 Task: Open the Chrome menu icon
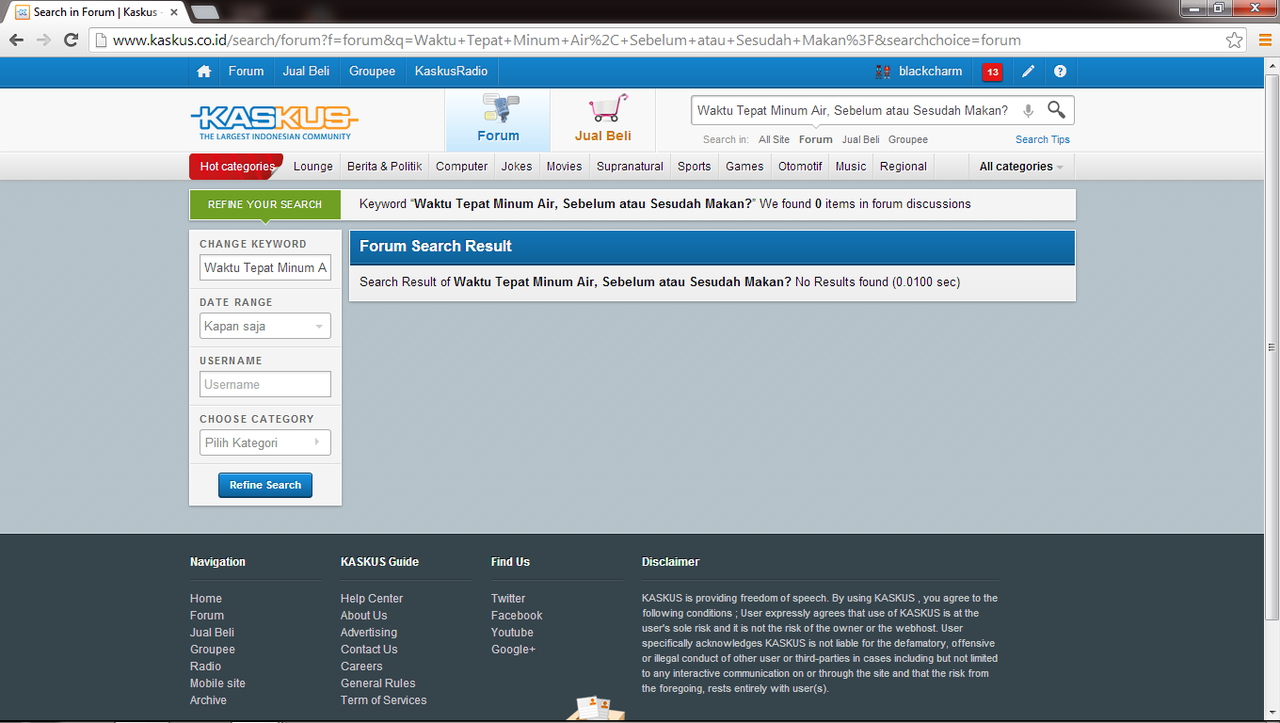click(1264, 41)
